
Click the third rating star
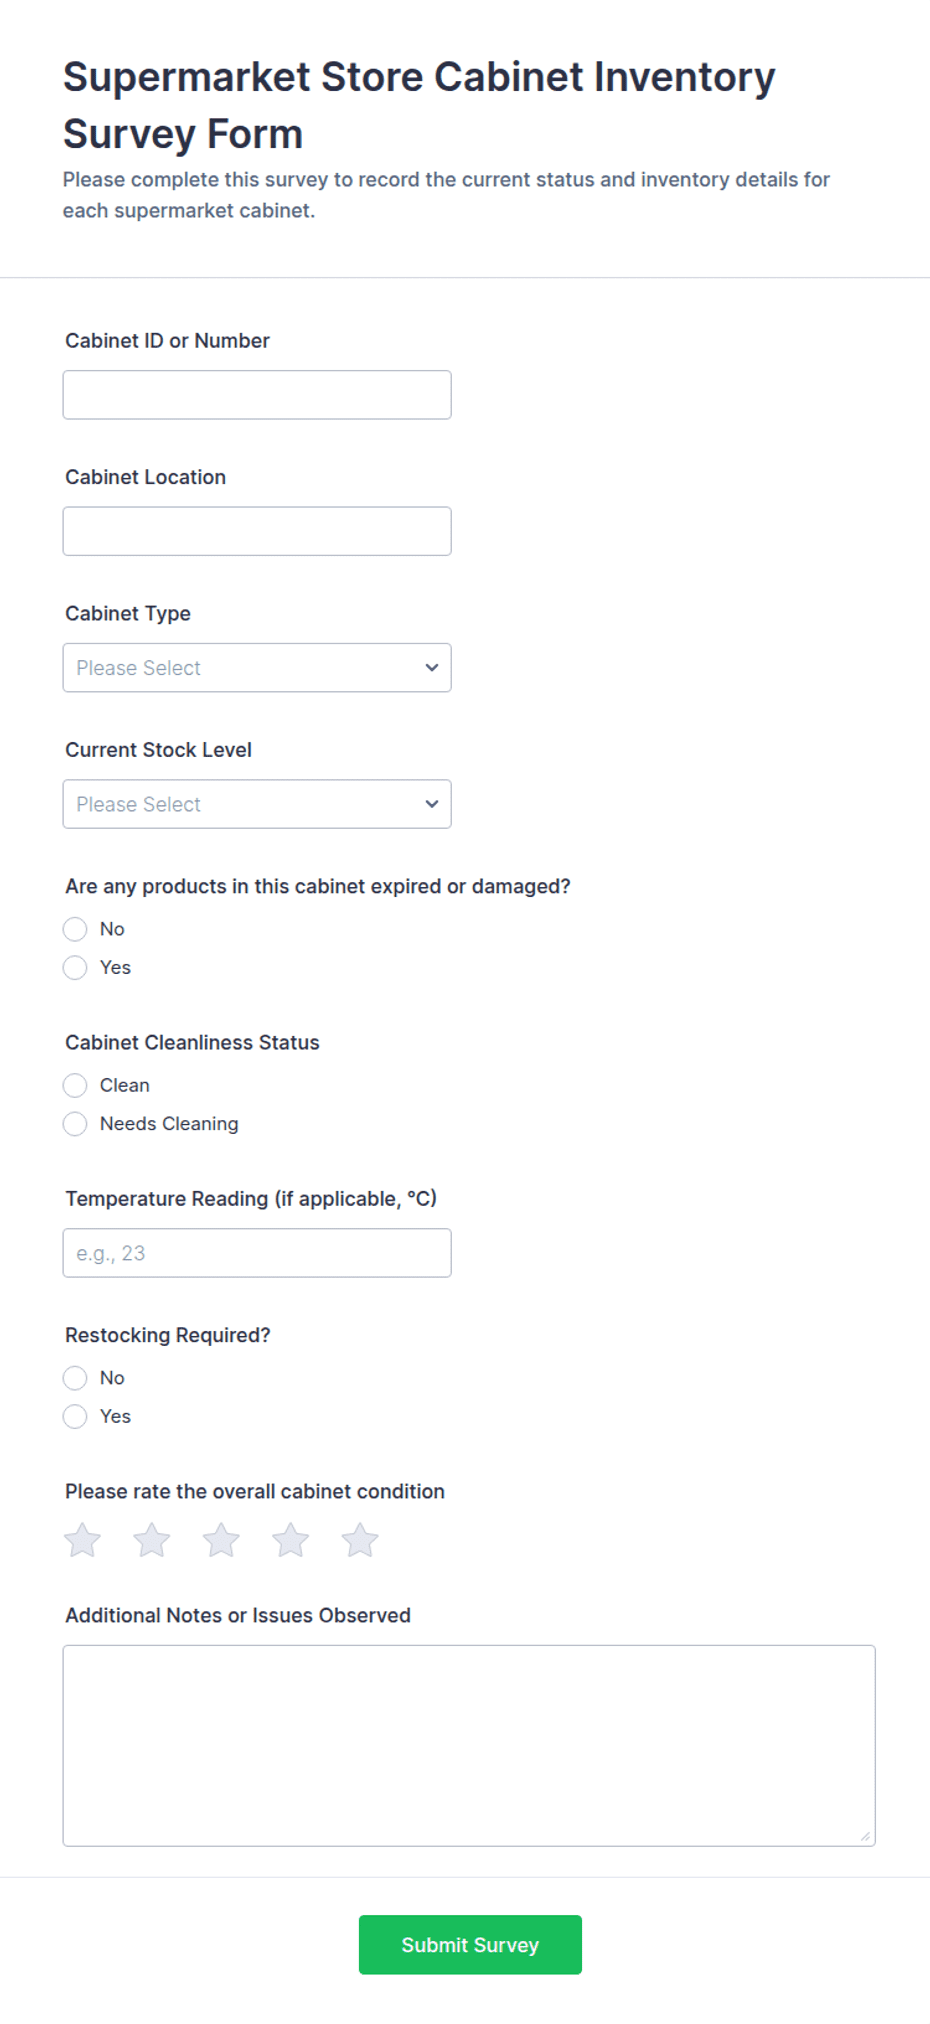(x=221, y=1540)
